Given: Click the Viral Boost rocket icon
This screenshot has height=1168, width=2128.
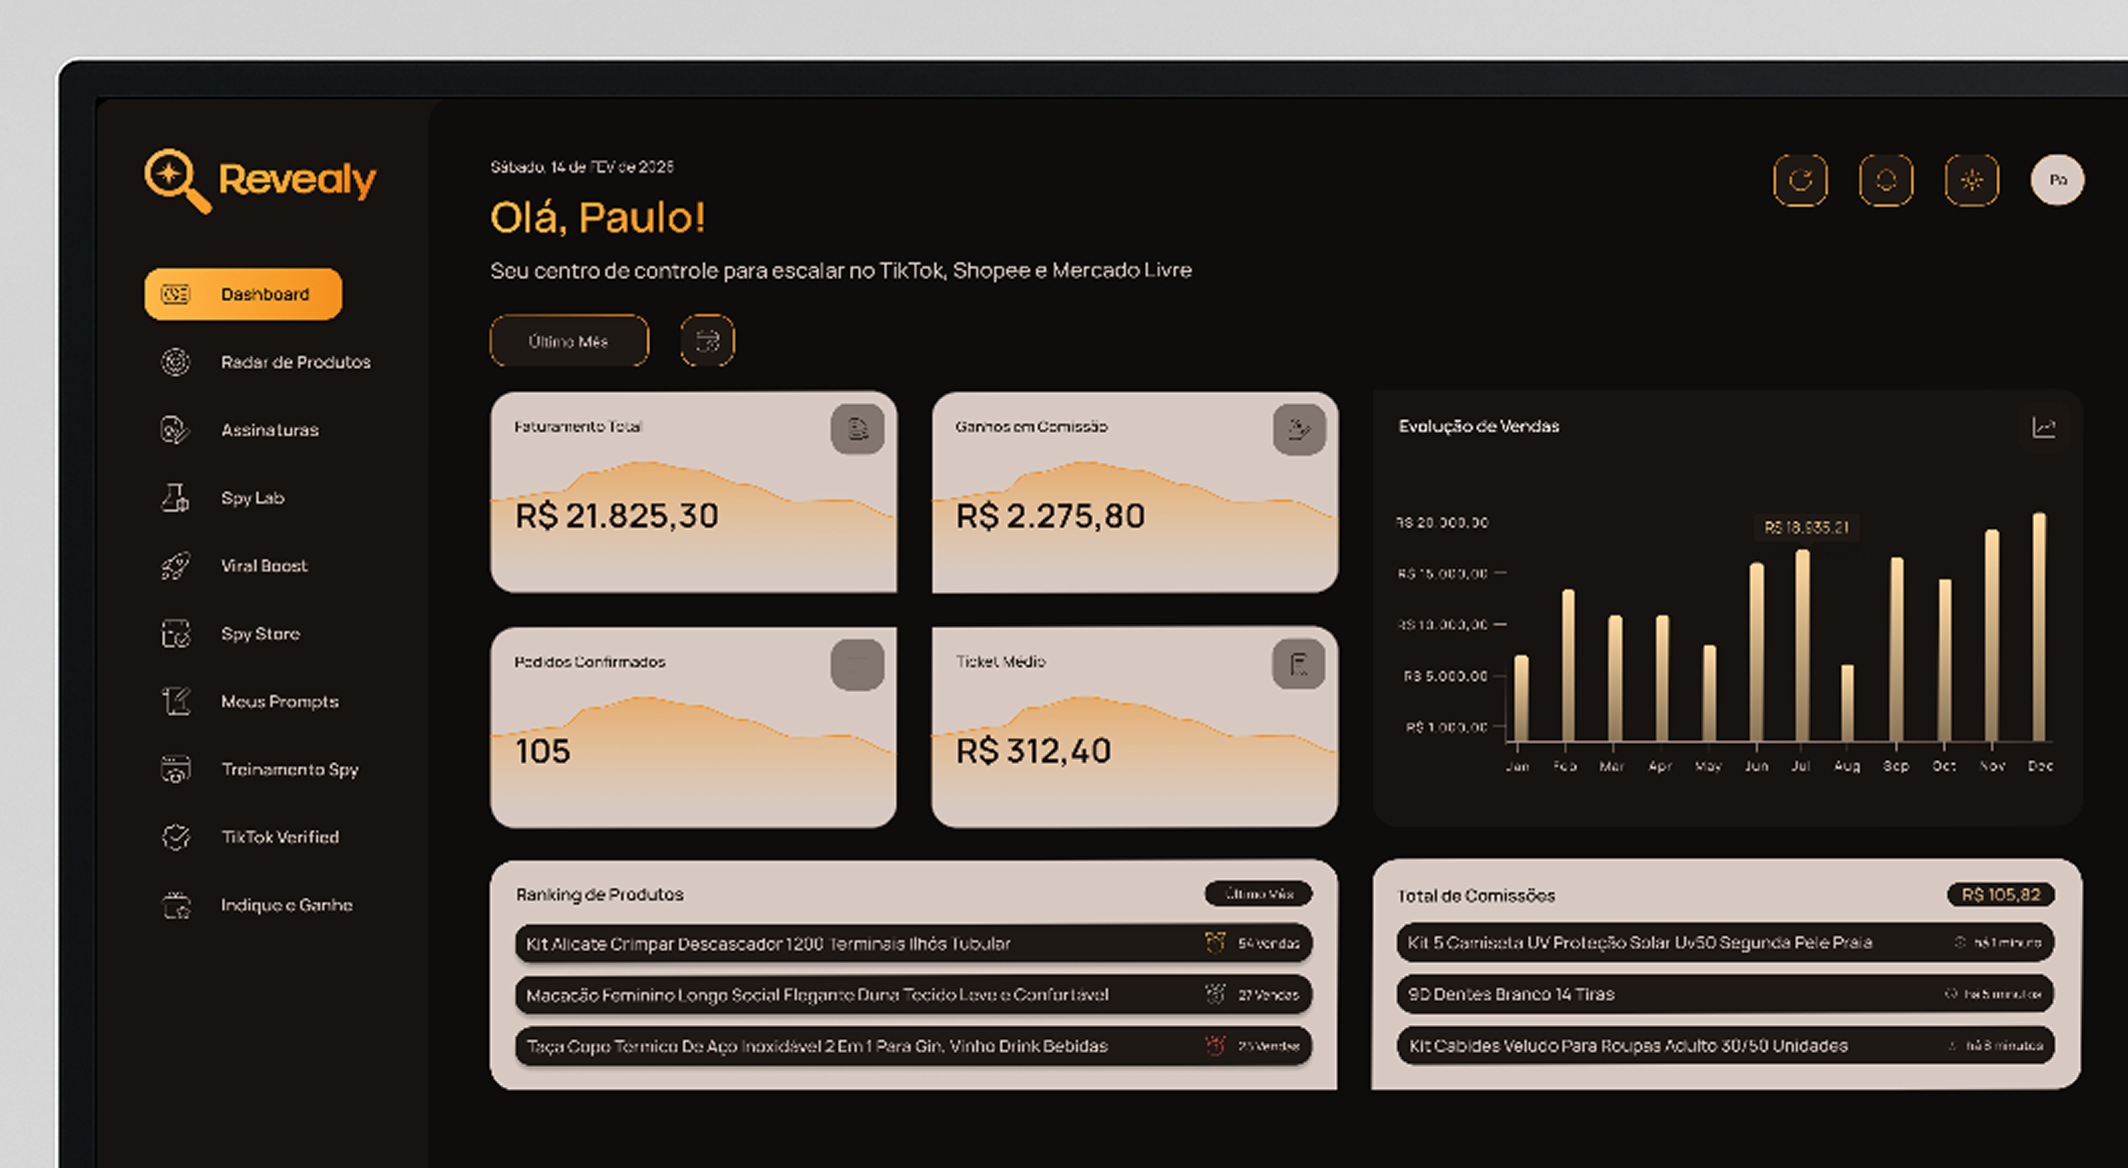Looking at the screenshot, I should tap(175, 565).
